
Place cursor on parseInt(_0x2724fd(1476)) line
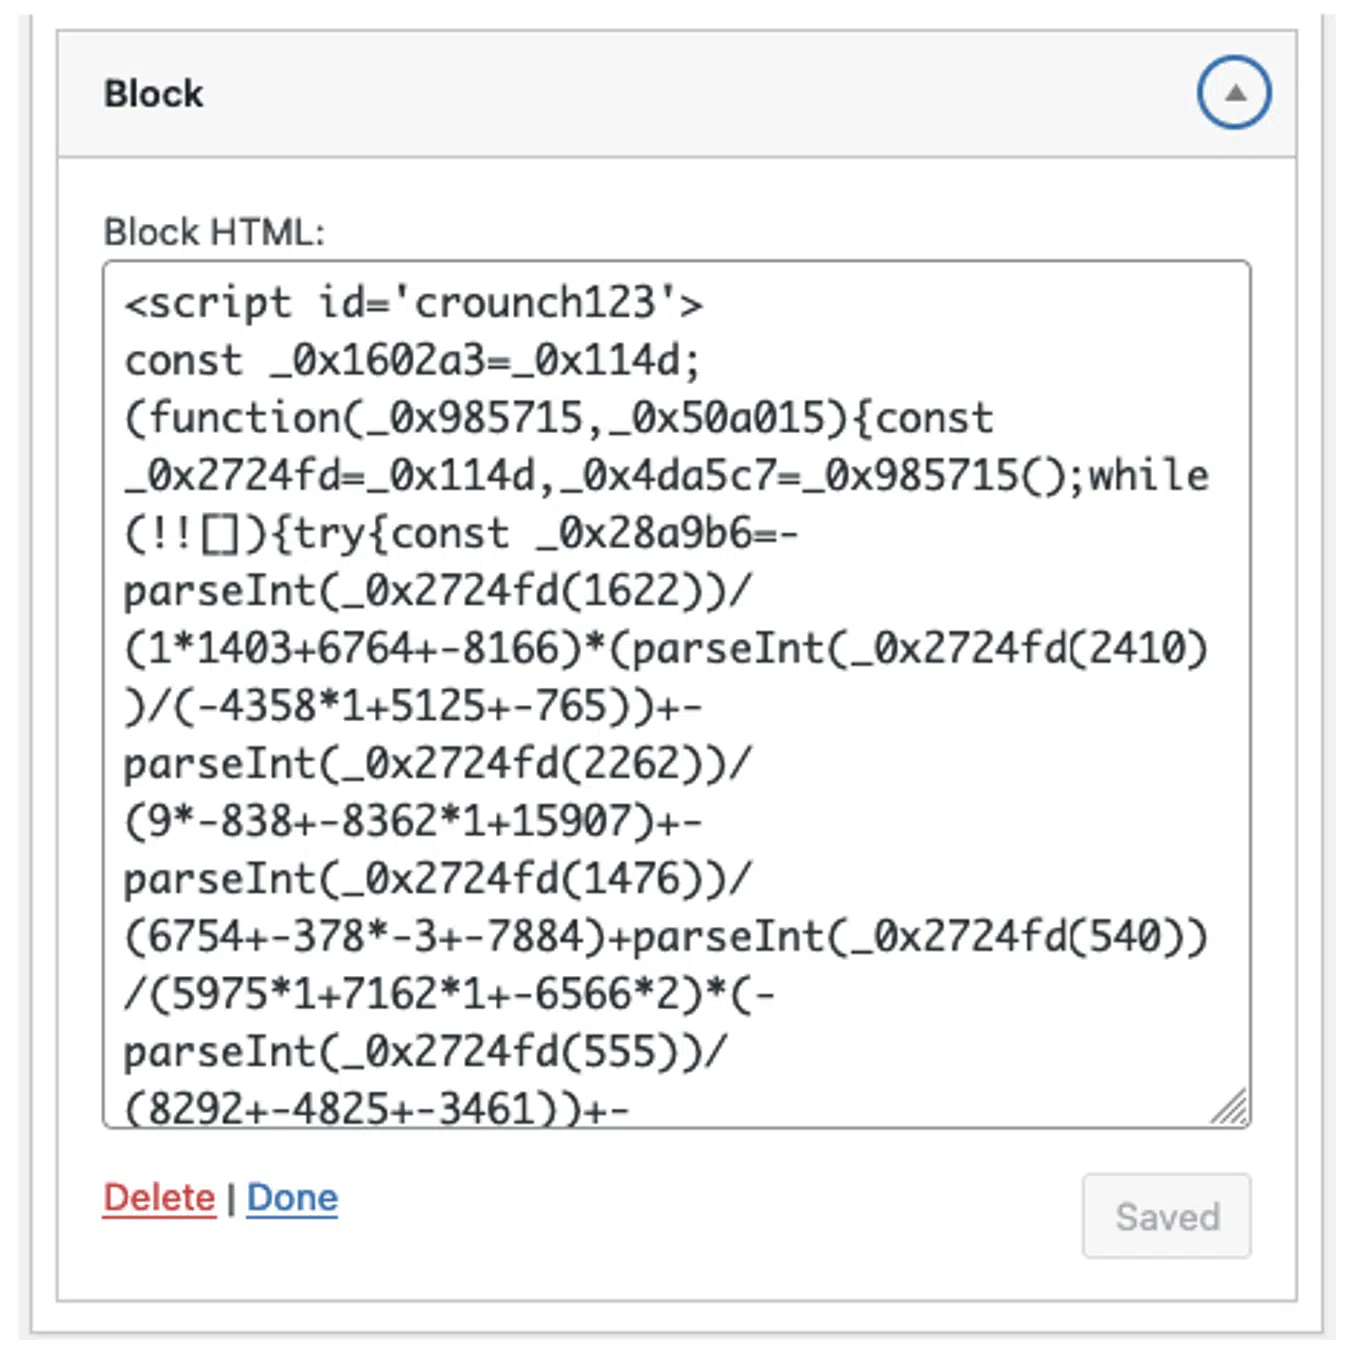[437, 880]
